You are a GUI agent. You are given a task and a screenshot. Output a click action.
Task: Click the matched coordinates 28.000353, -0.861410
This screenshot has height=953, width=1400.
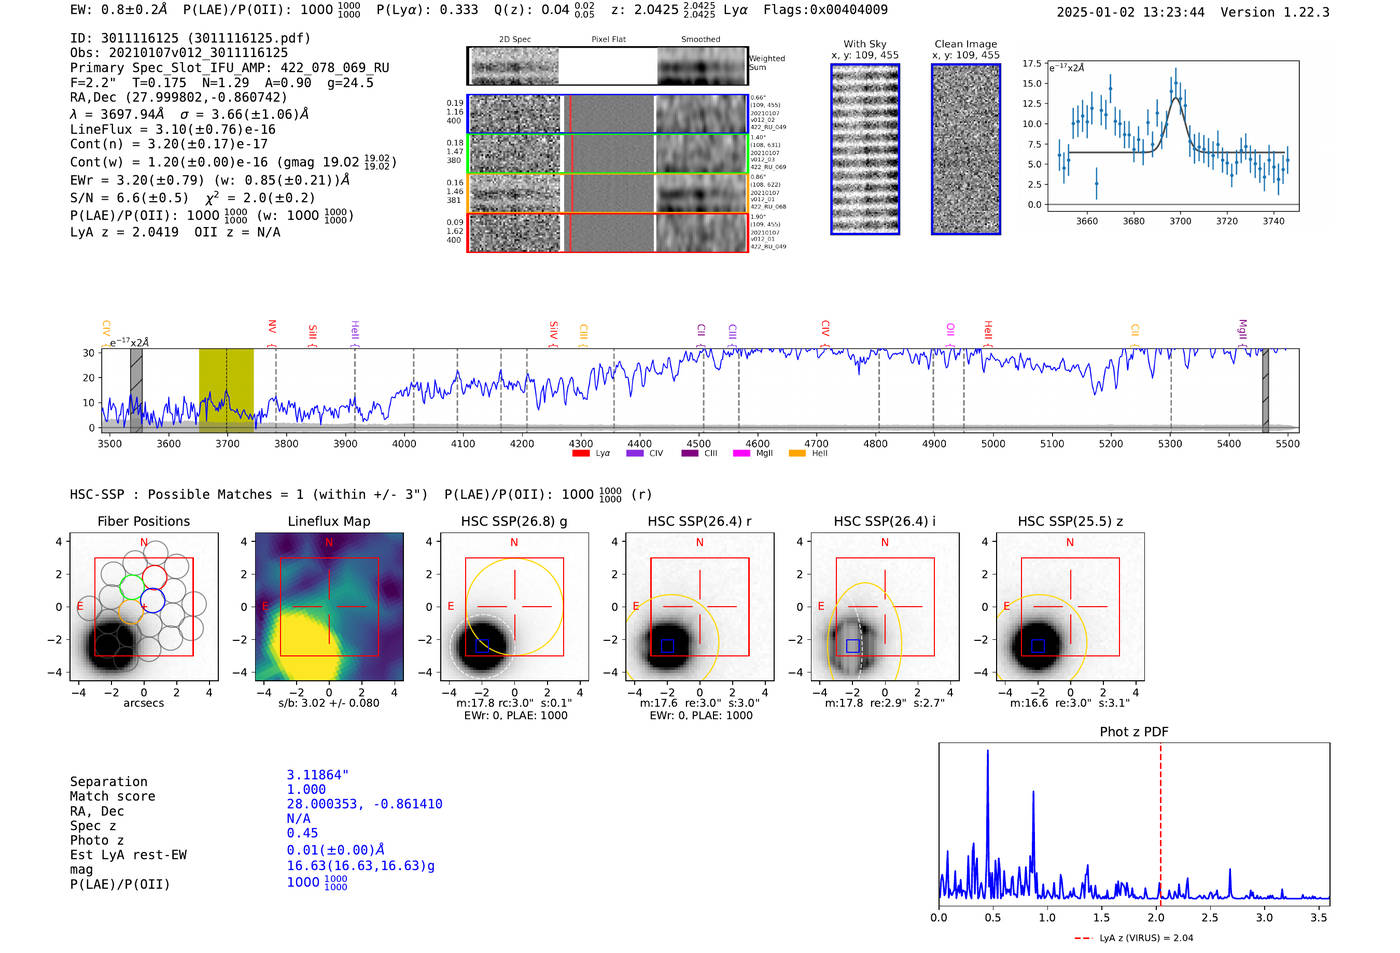click(x=364, y=804)
